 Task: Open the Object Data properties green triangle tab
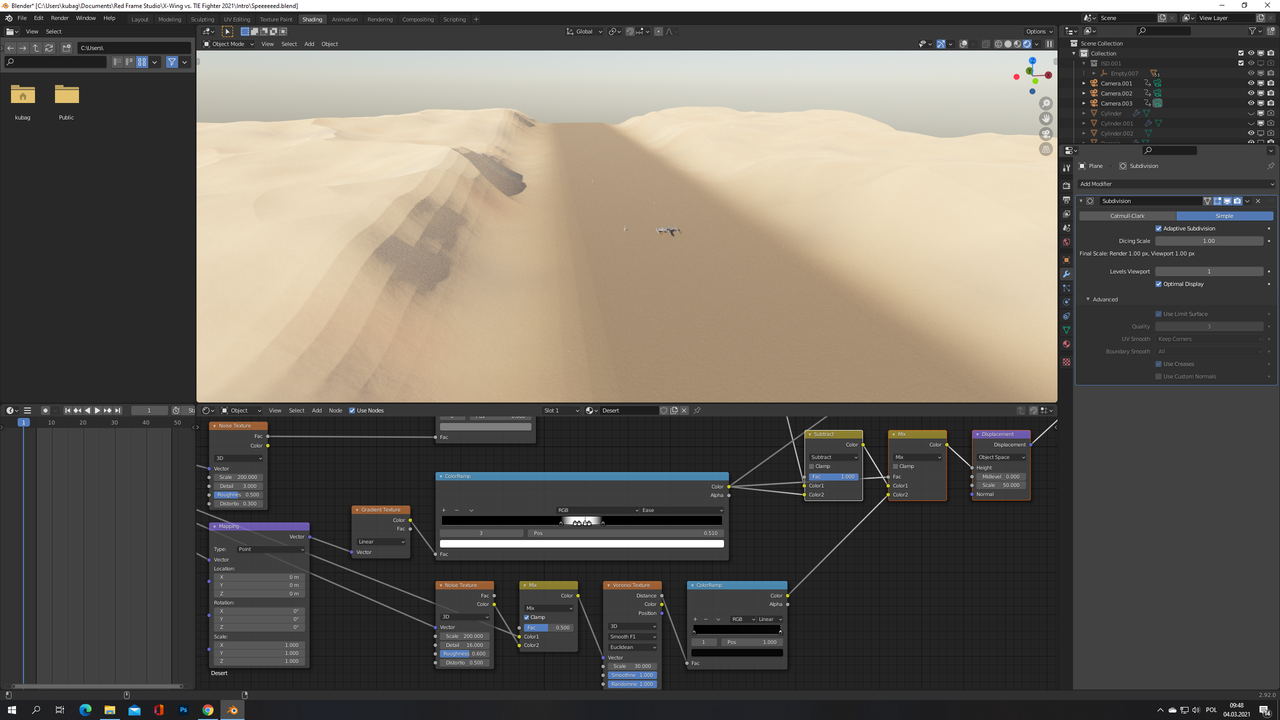pyautogui.click(x=1066, y=330)
